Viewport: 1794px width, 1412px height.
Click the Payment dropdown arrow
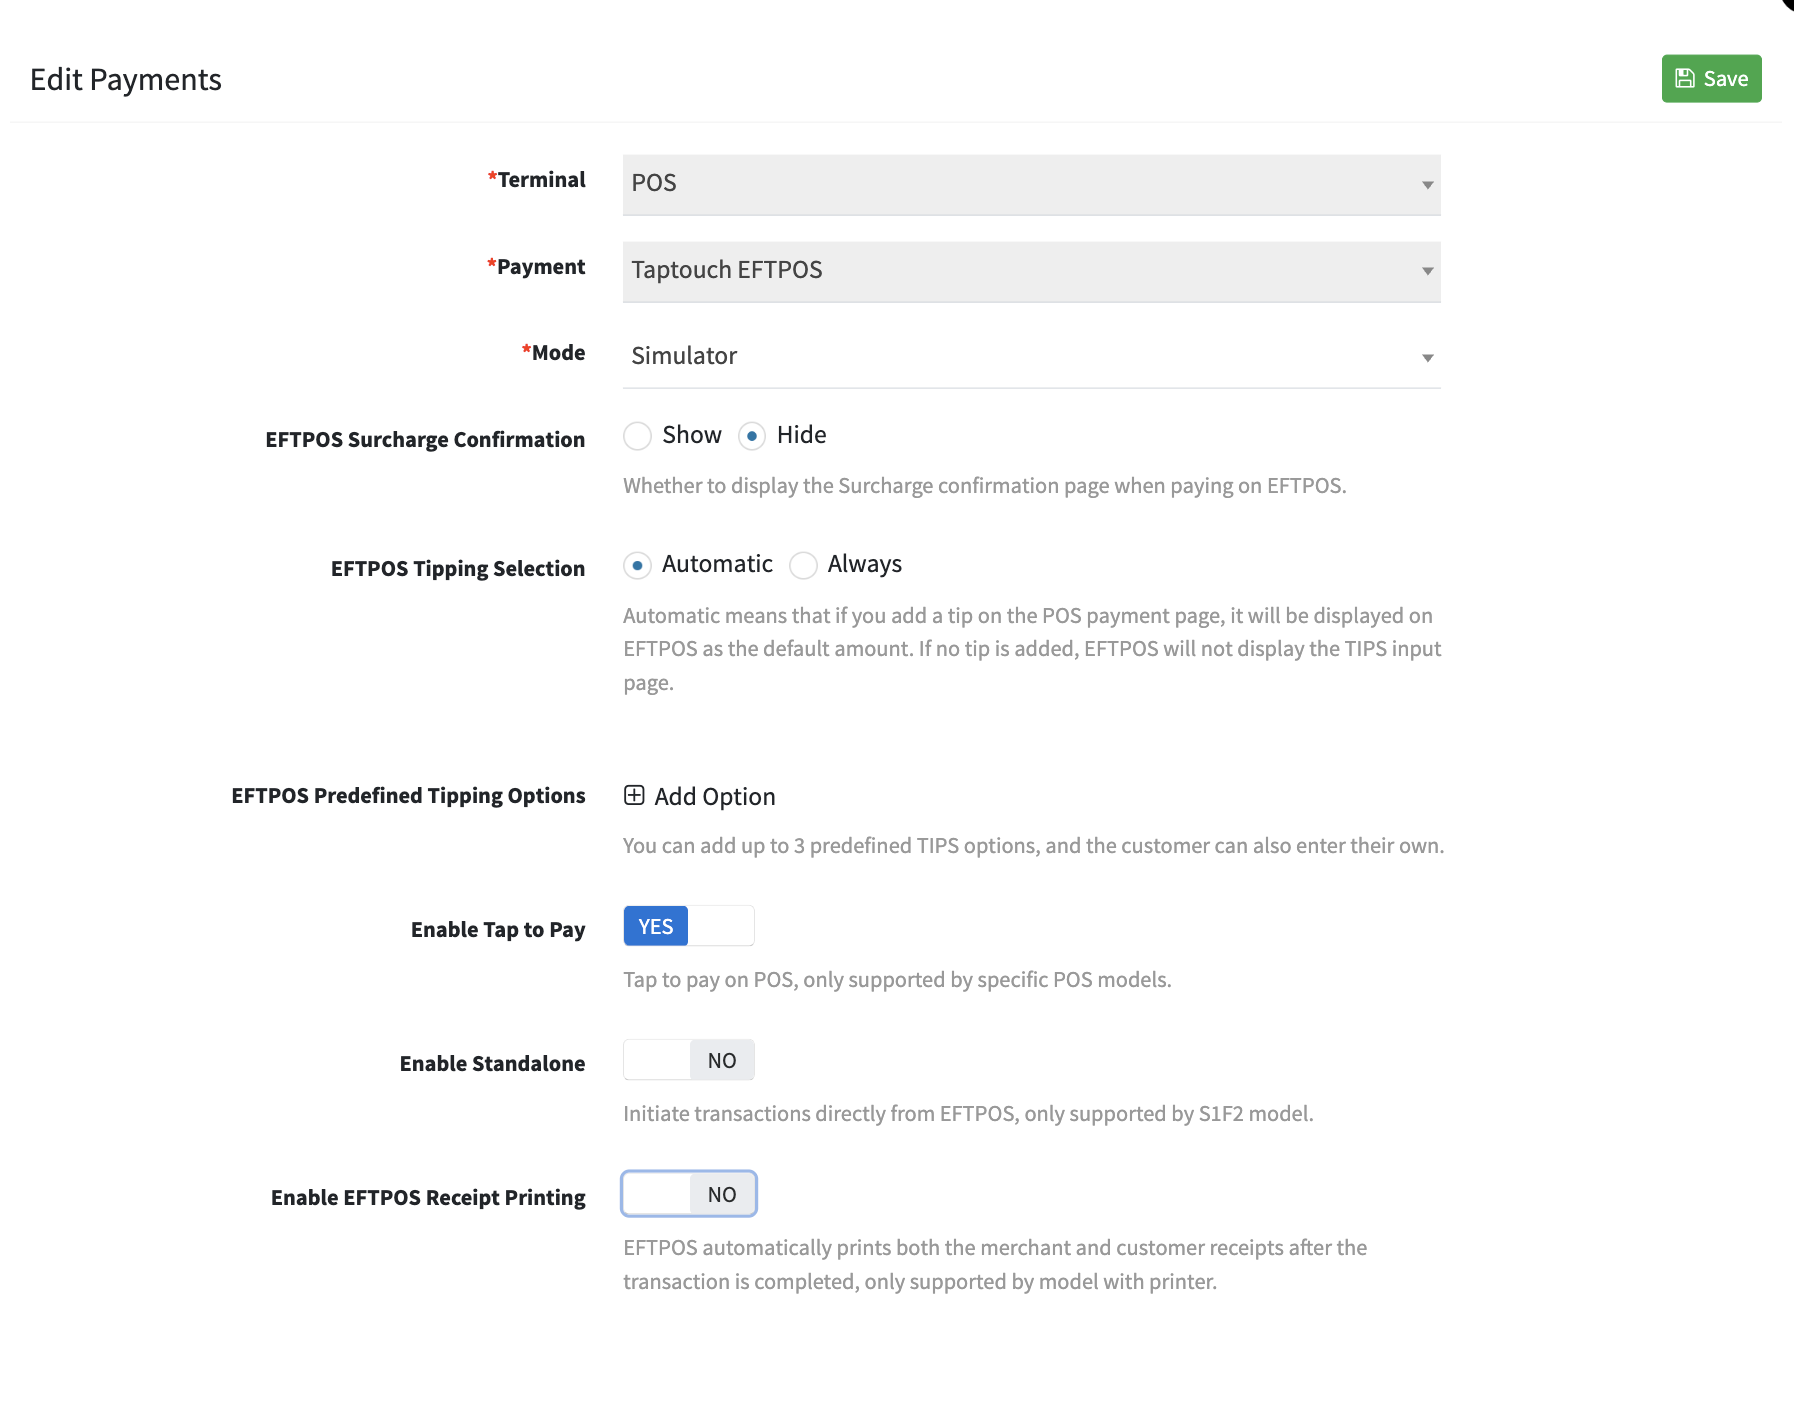(x=1427, y=272)
